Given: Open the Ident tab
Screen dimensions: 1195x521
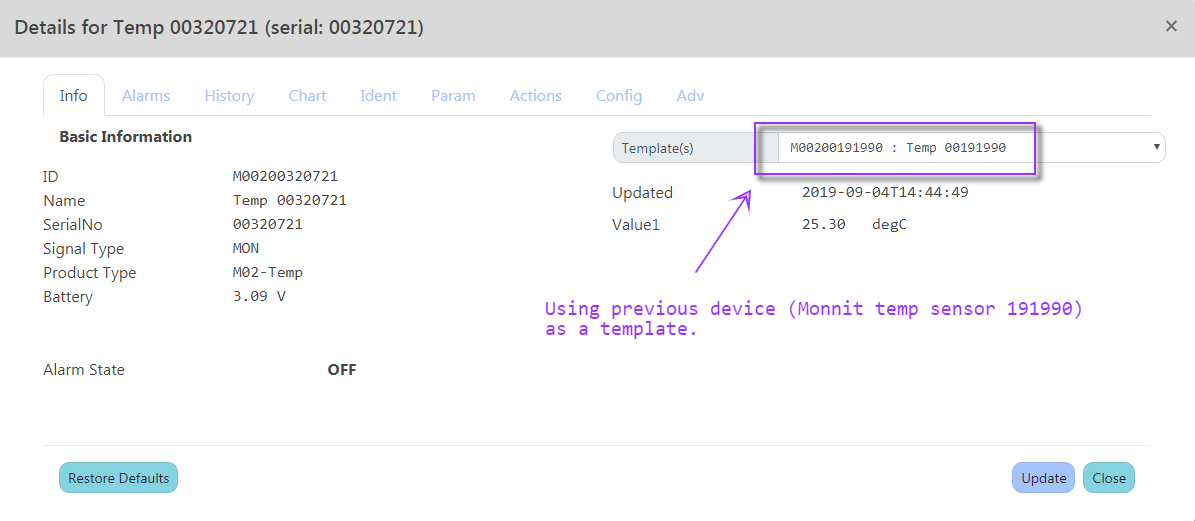Looking at the screenshot, I should pyautogui.click(x=378, y=96).
